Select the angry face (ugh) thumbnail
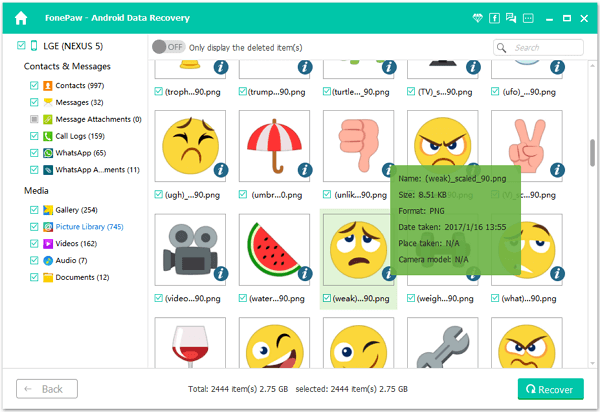Screen dimensions: 600x412 click(x=190, y=146)
